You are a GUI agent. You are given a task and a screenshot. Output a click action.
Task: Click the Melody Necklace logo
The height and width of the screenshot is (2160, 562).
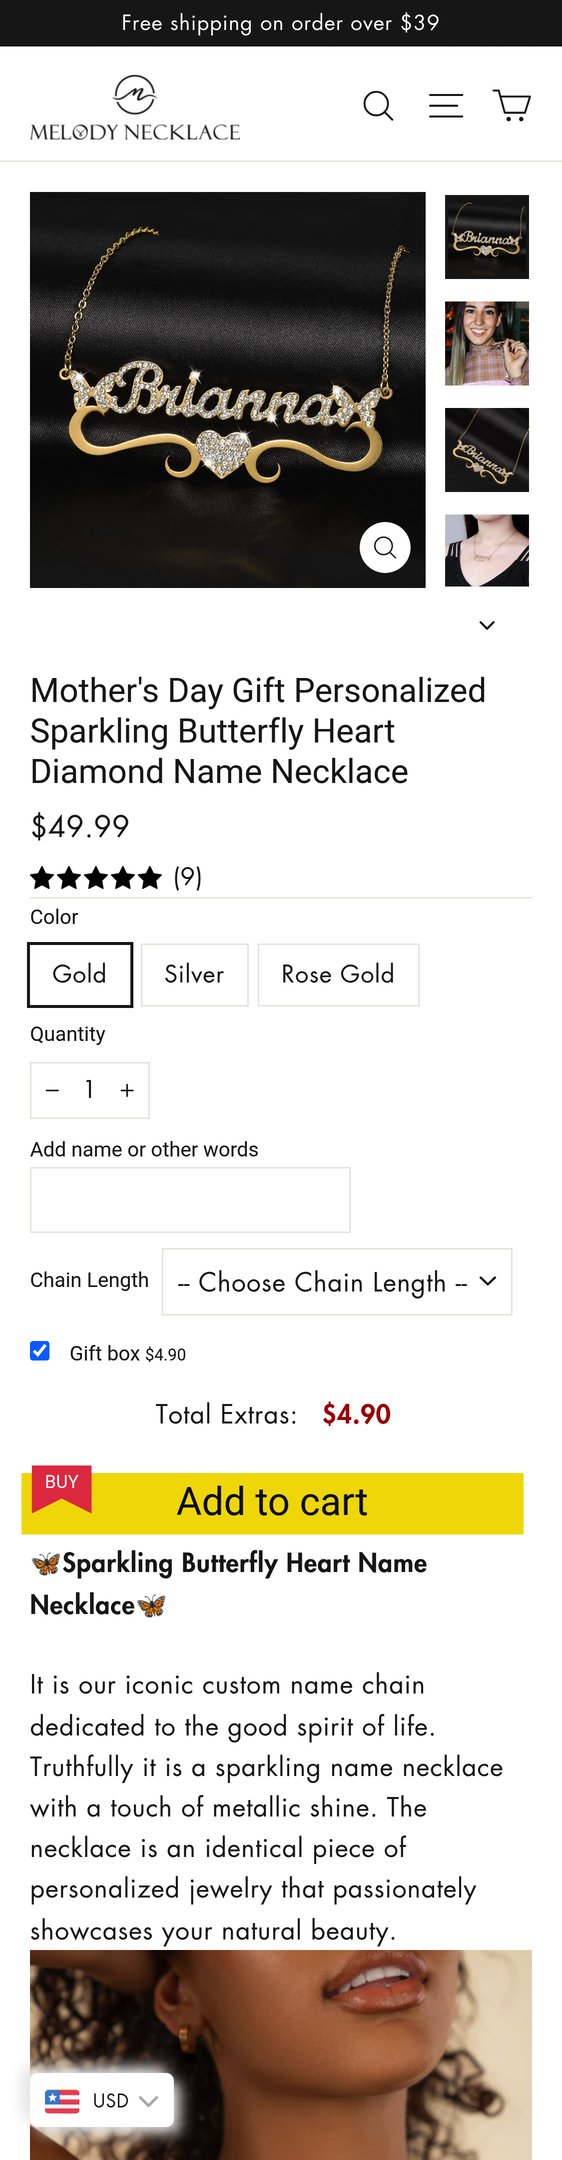coord(135,108)
